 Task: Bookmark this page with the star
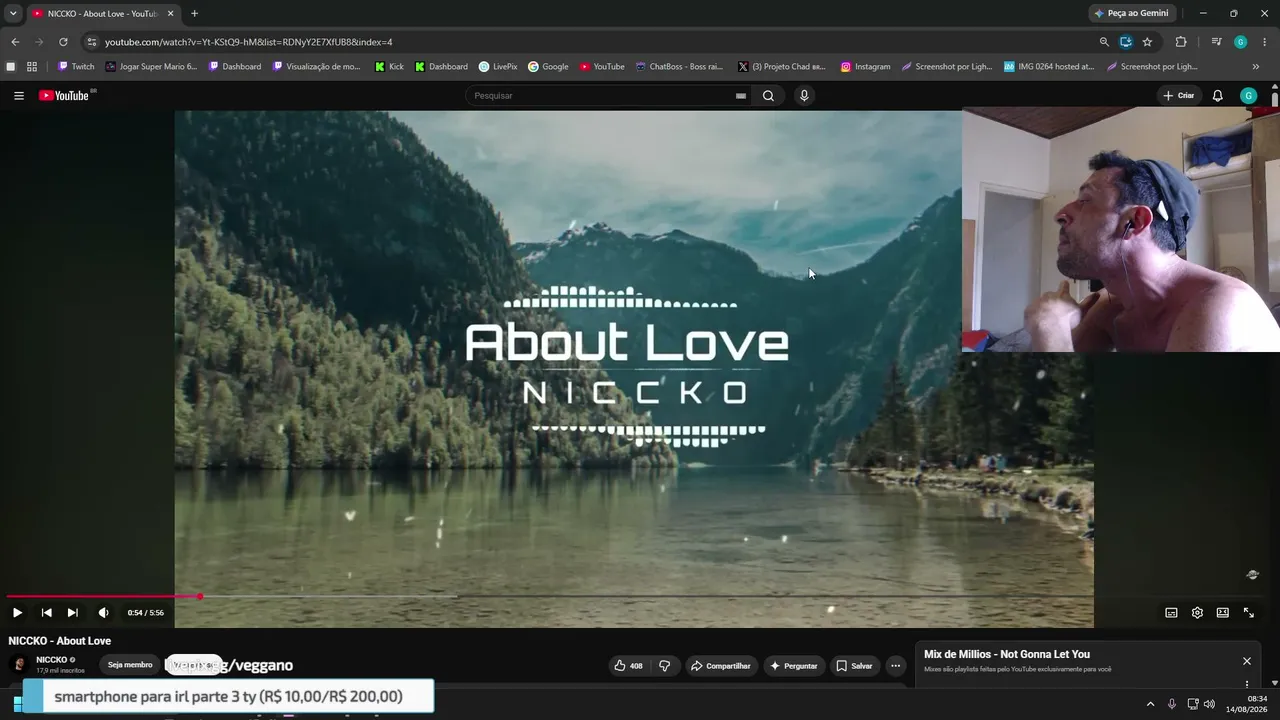[x=1147, y=42]
